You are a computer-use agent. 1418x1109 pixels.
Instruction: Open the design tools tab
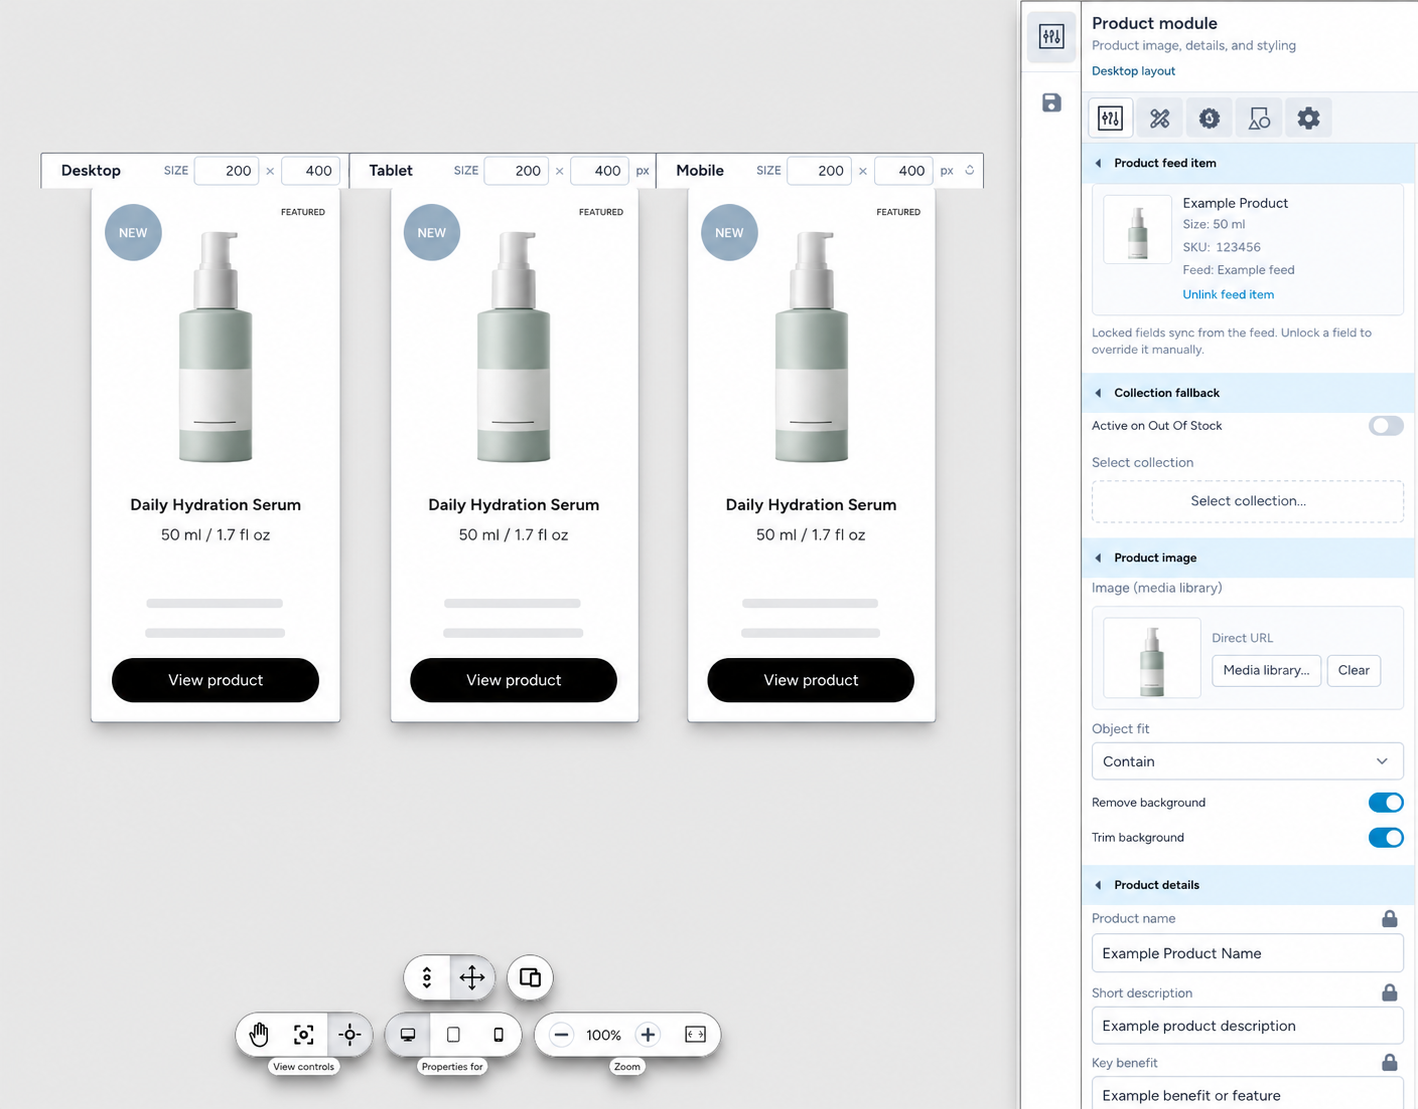point(1160,118)
